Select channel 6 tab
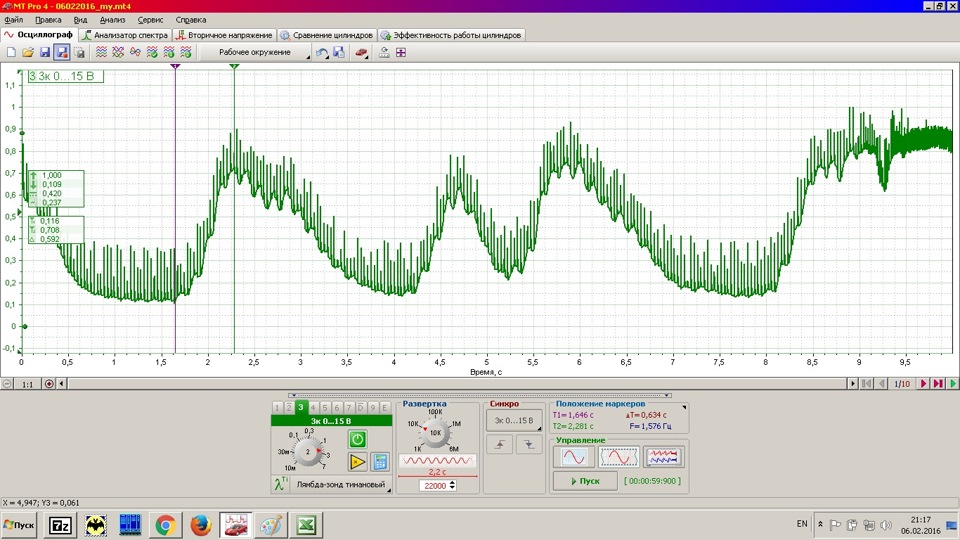Screen dimensions: 960x540 [x=337, y=408]
